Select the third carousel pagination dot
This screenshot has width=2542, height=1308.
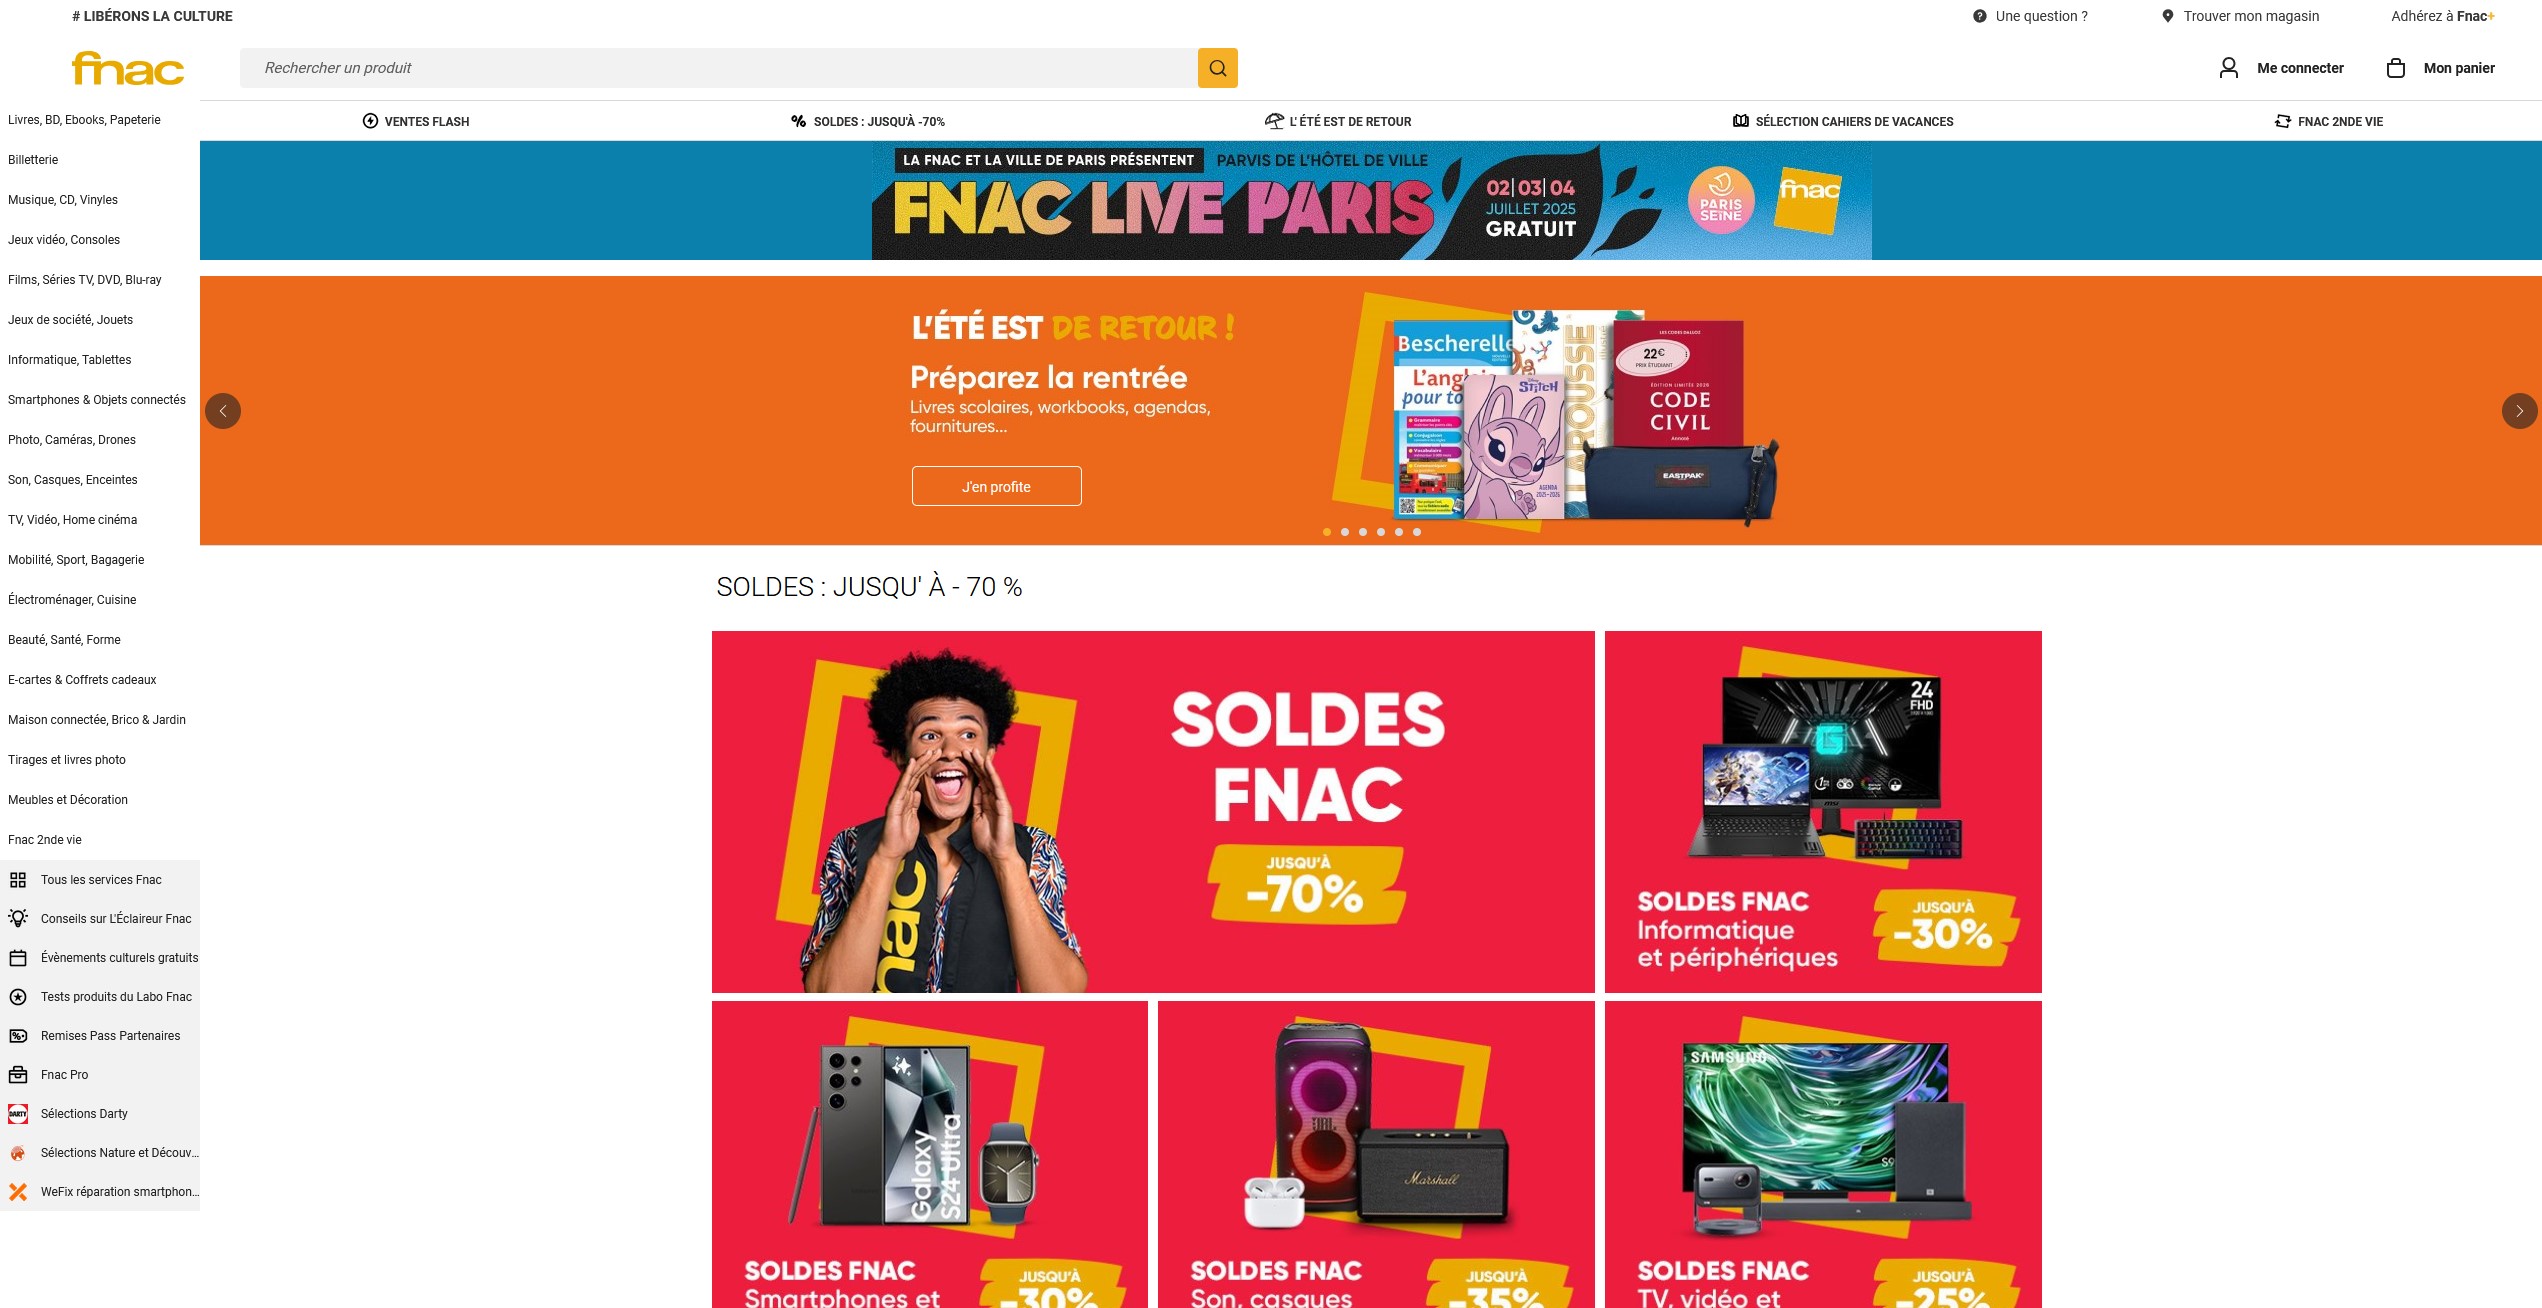click(x=1363, y=532)
